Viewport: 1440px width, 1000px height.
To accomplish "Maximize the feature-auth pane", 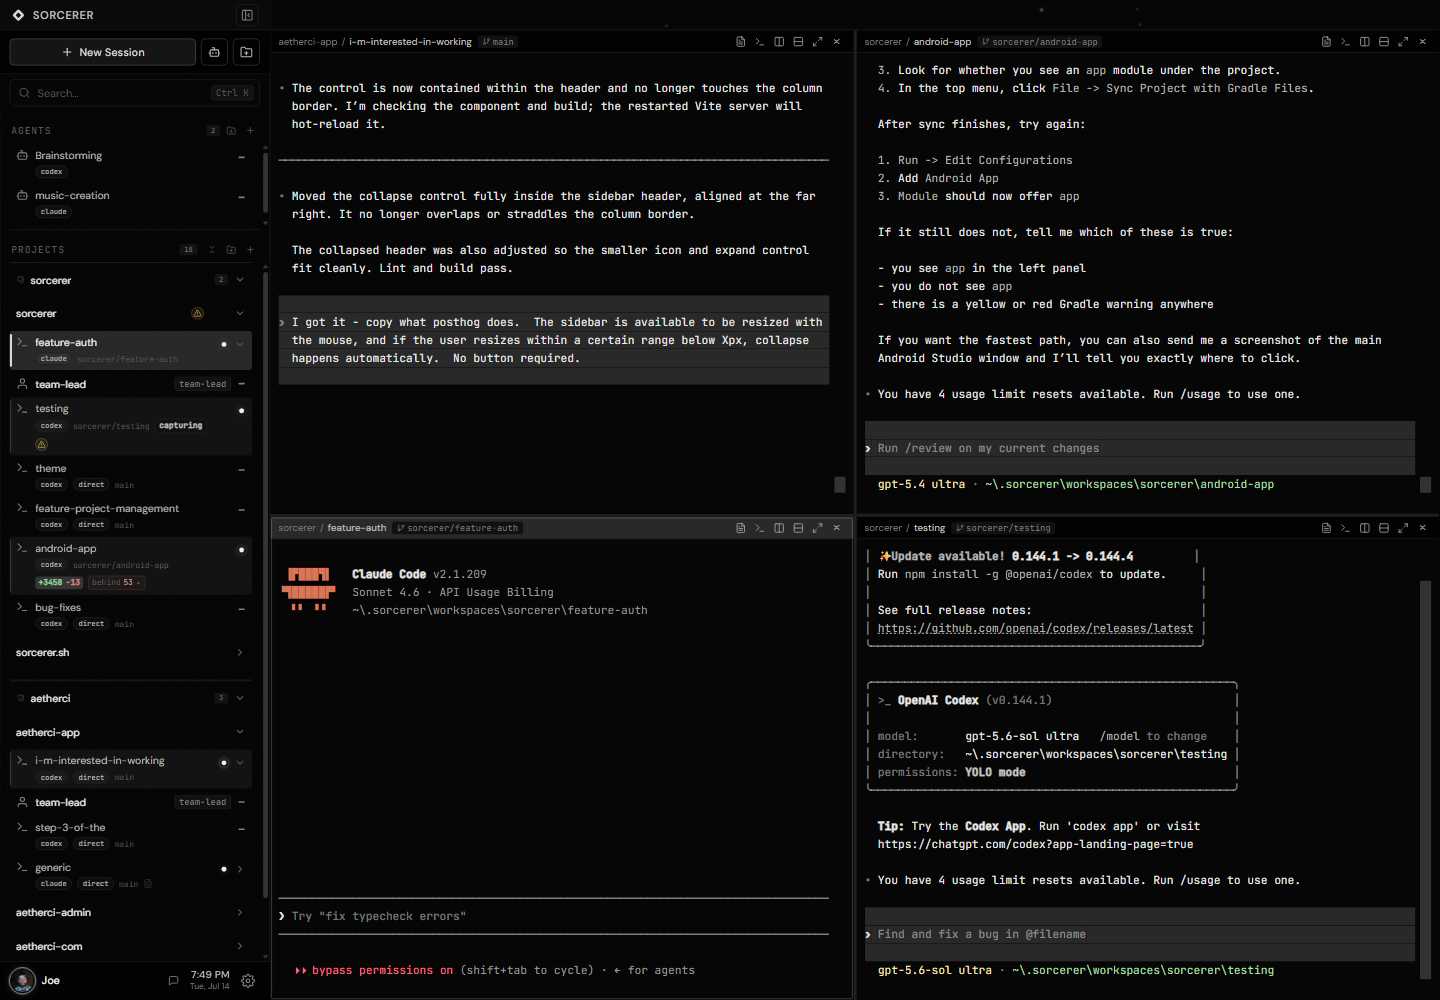I will (x=817, y=528).
